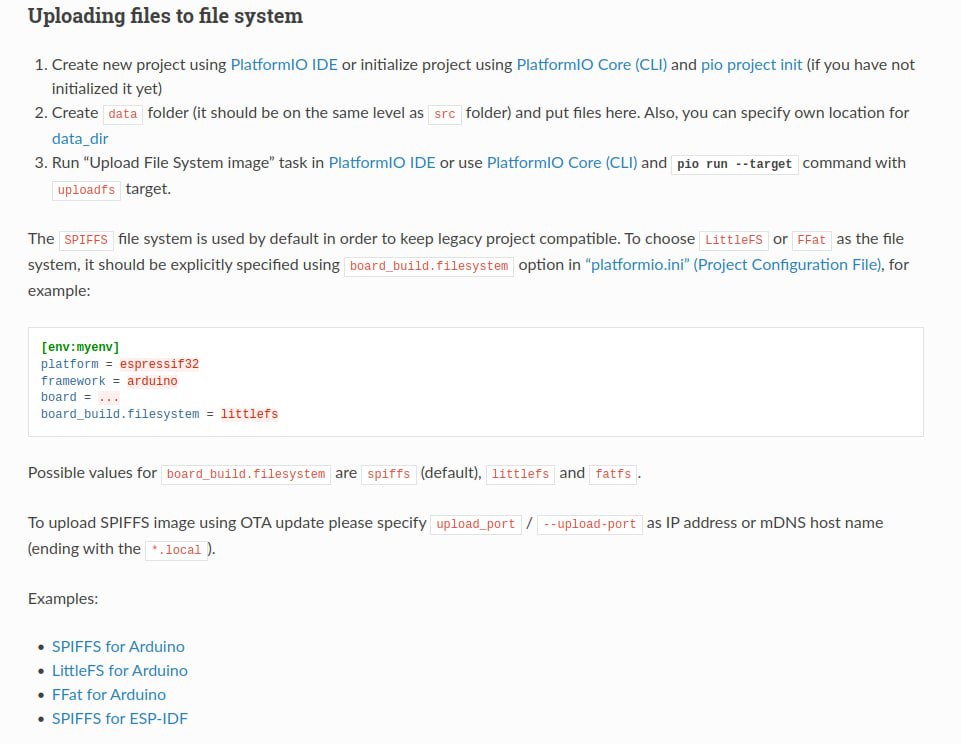Follow the "pio project init" link
Screen dimensions: 961x744
click(x=751, y=64)
